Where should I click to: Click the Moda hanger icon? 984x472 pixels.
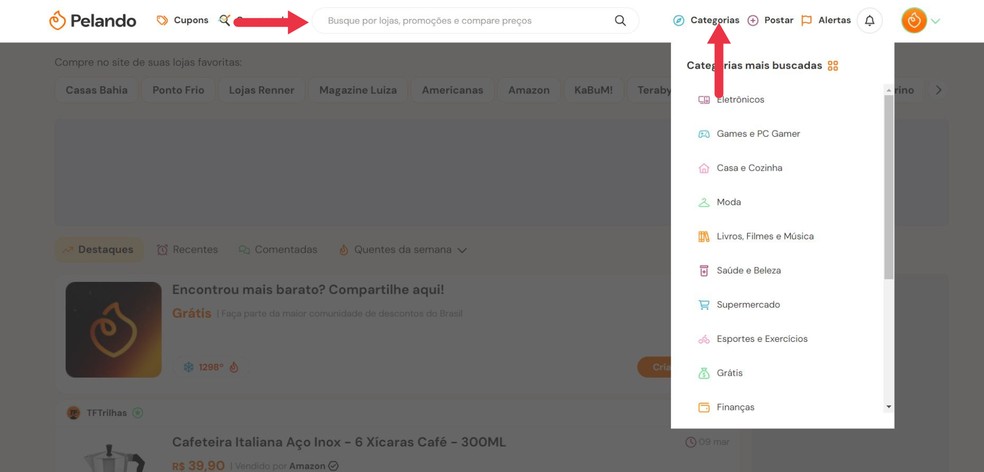click(704, 202)
